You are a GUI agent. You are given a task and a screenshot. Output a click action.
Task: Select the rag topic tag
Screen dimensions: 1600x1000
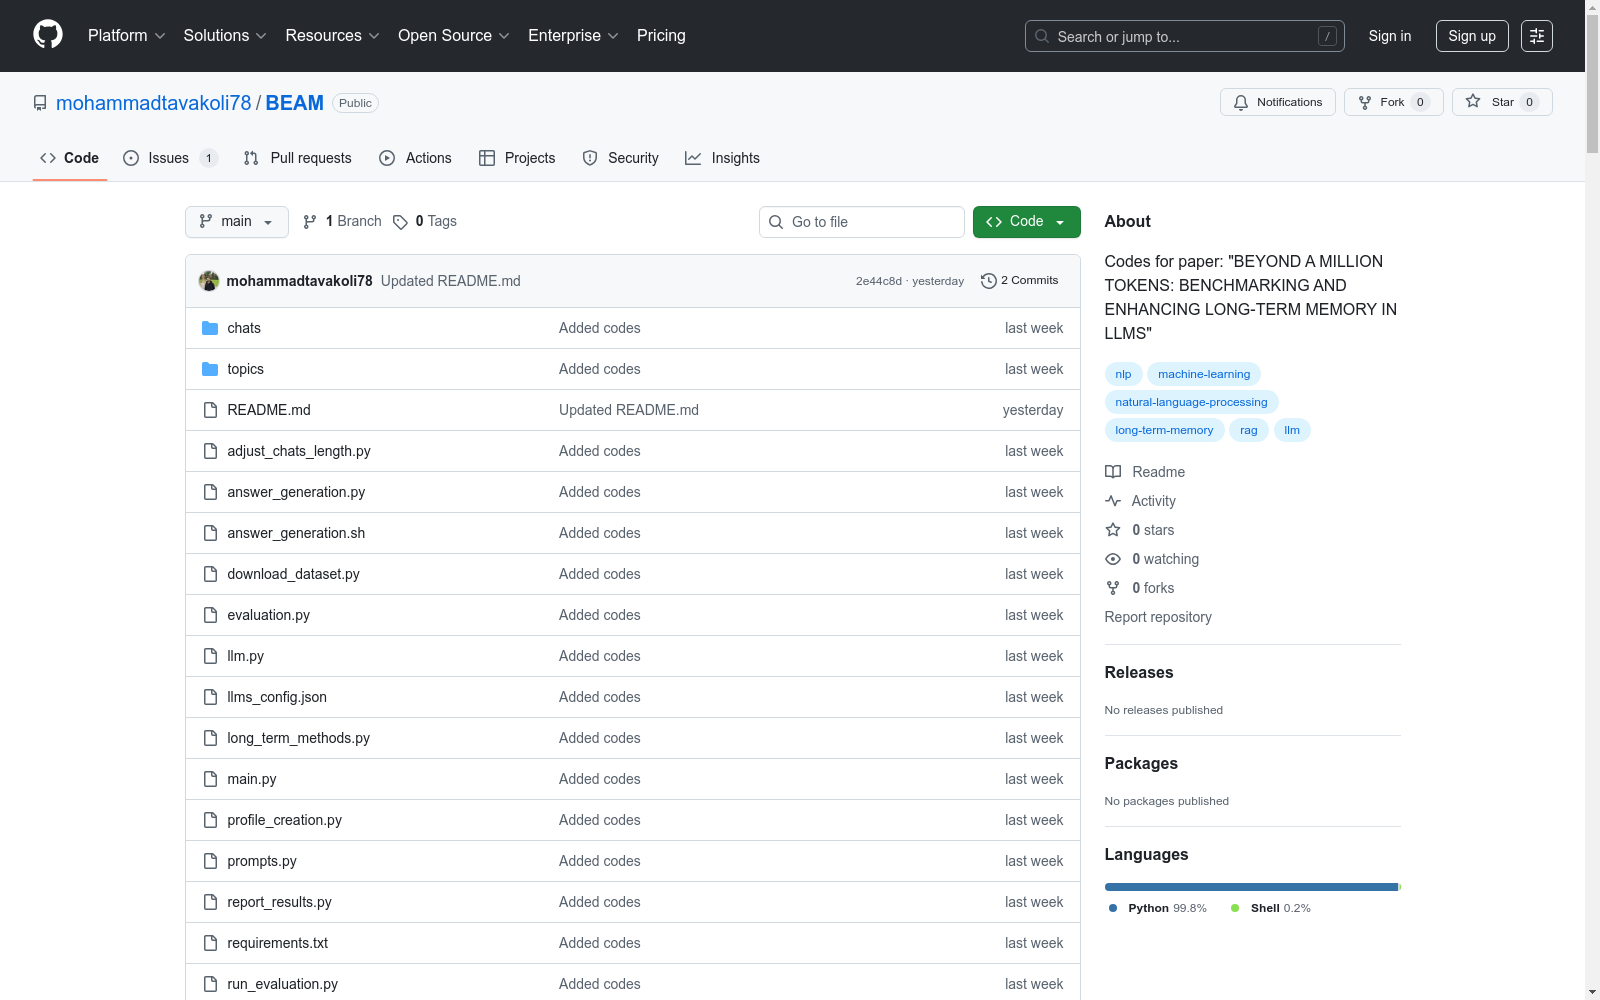1249,430
